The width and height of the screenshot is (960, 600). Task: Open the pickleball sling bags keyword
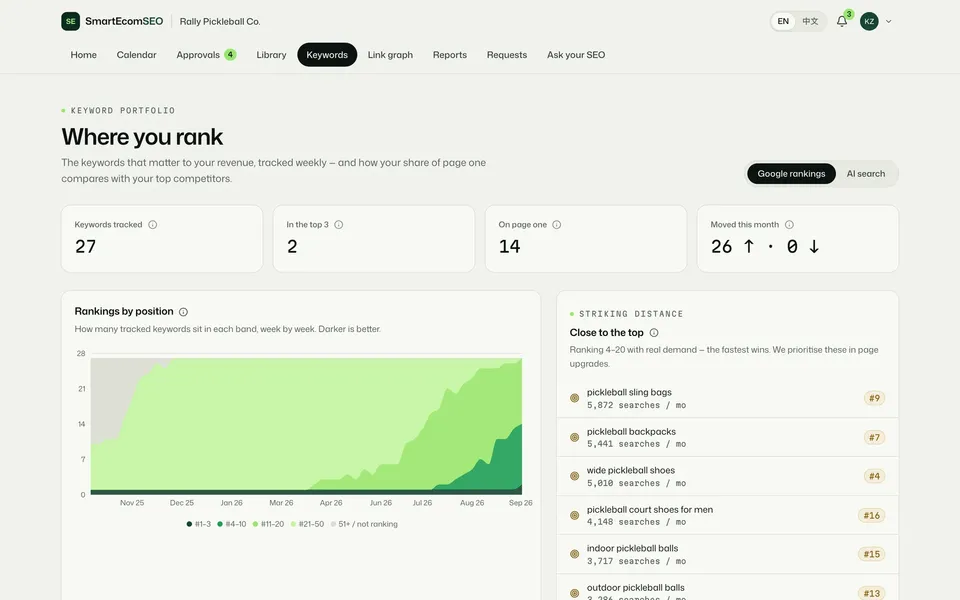click(x=727, y=398)
